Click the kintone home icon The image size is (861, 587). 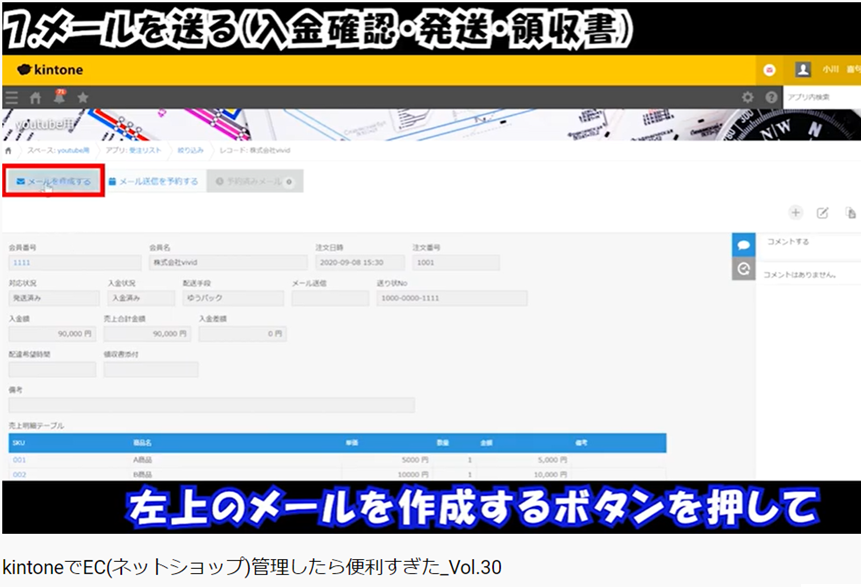click(x=35, y=97)
